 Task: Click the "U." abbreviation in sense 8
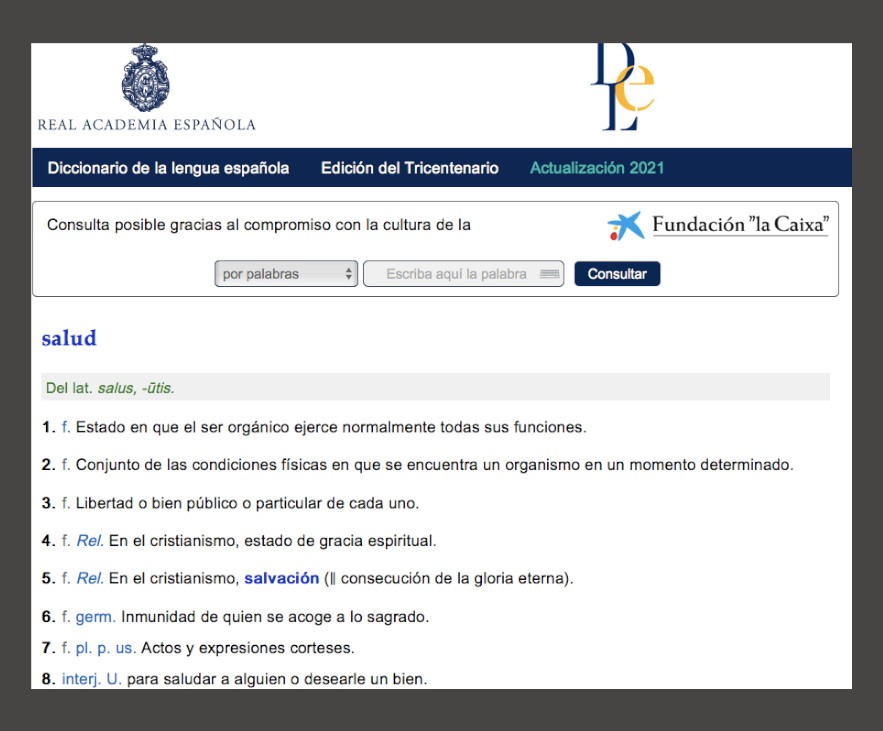(x=113, y=677)
